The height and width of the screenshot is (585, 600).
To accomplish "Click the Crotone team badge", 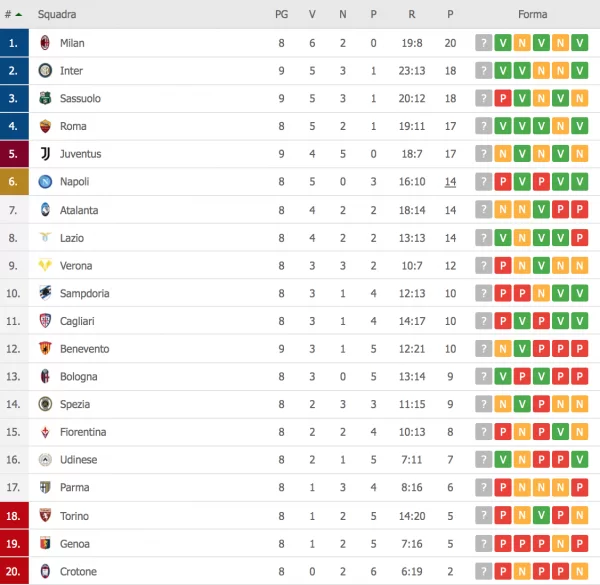I will (44, 571).
